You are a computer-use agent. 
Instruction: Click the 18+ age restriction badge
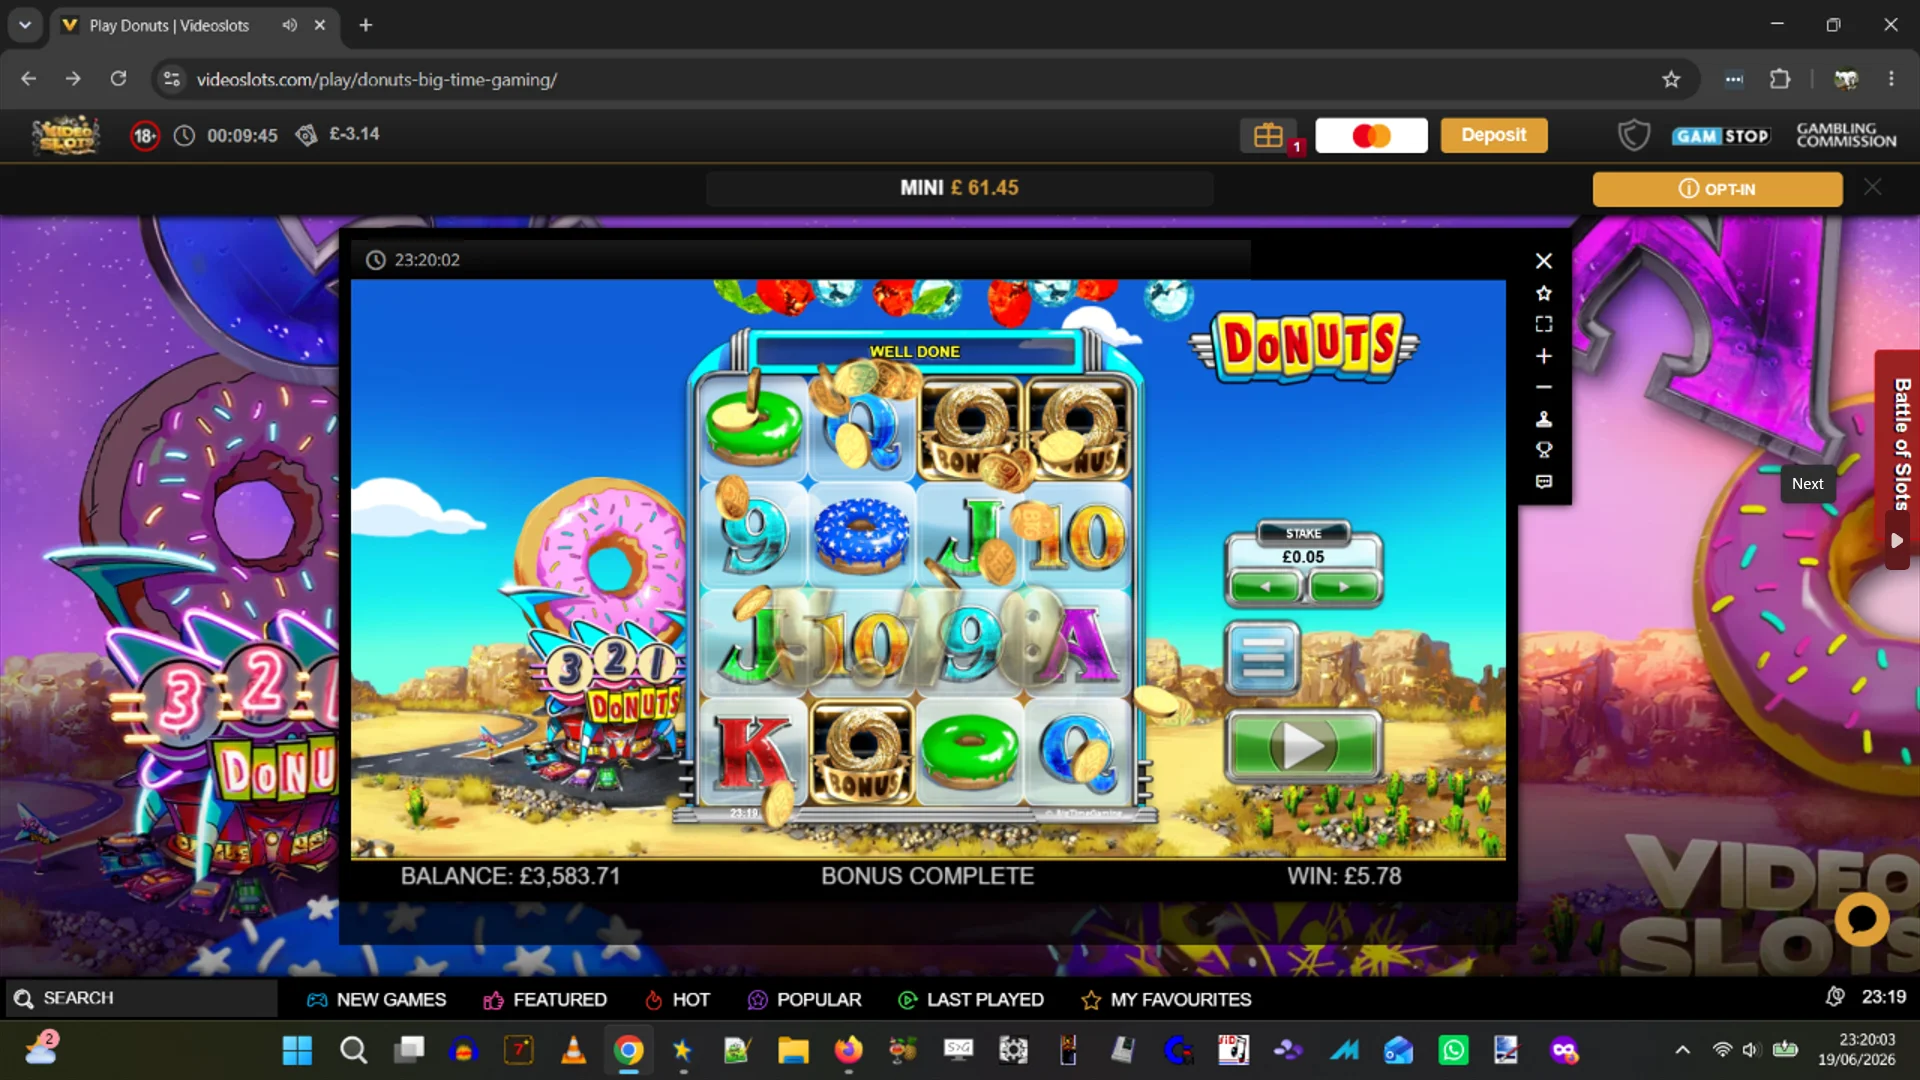click(x=144, y=135)
